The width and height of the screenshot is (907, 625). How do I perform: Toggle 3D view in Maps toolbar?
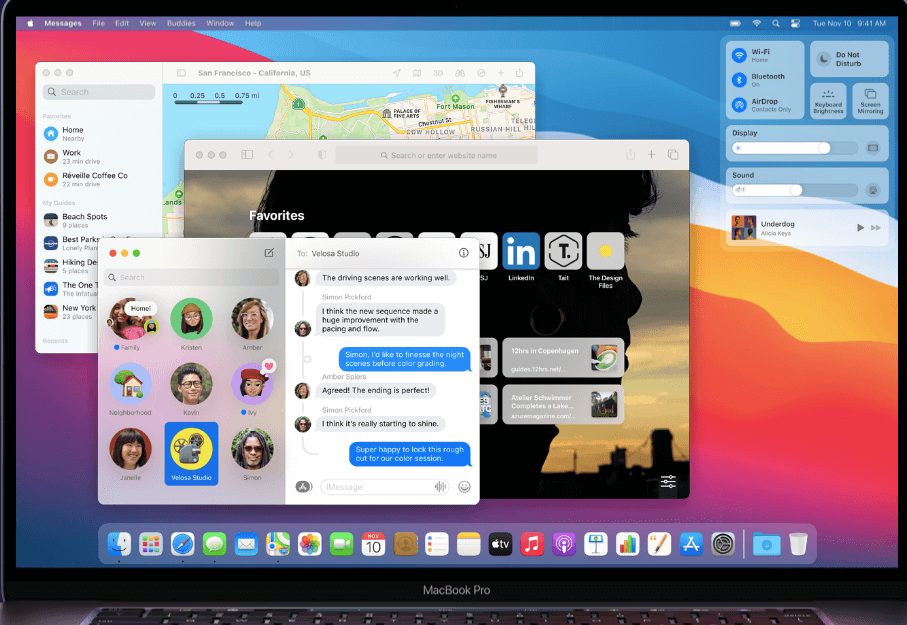pos(438,73)
